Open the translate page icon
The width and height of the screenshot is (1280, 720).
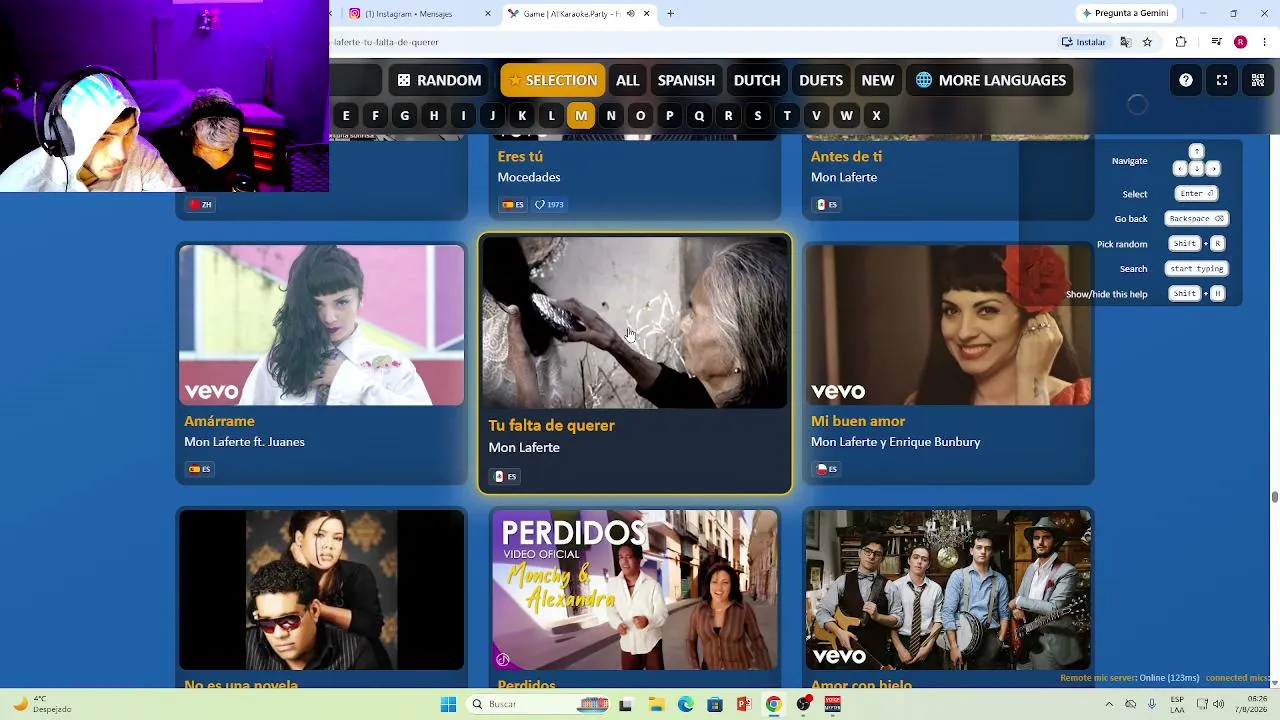1125,42
